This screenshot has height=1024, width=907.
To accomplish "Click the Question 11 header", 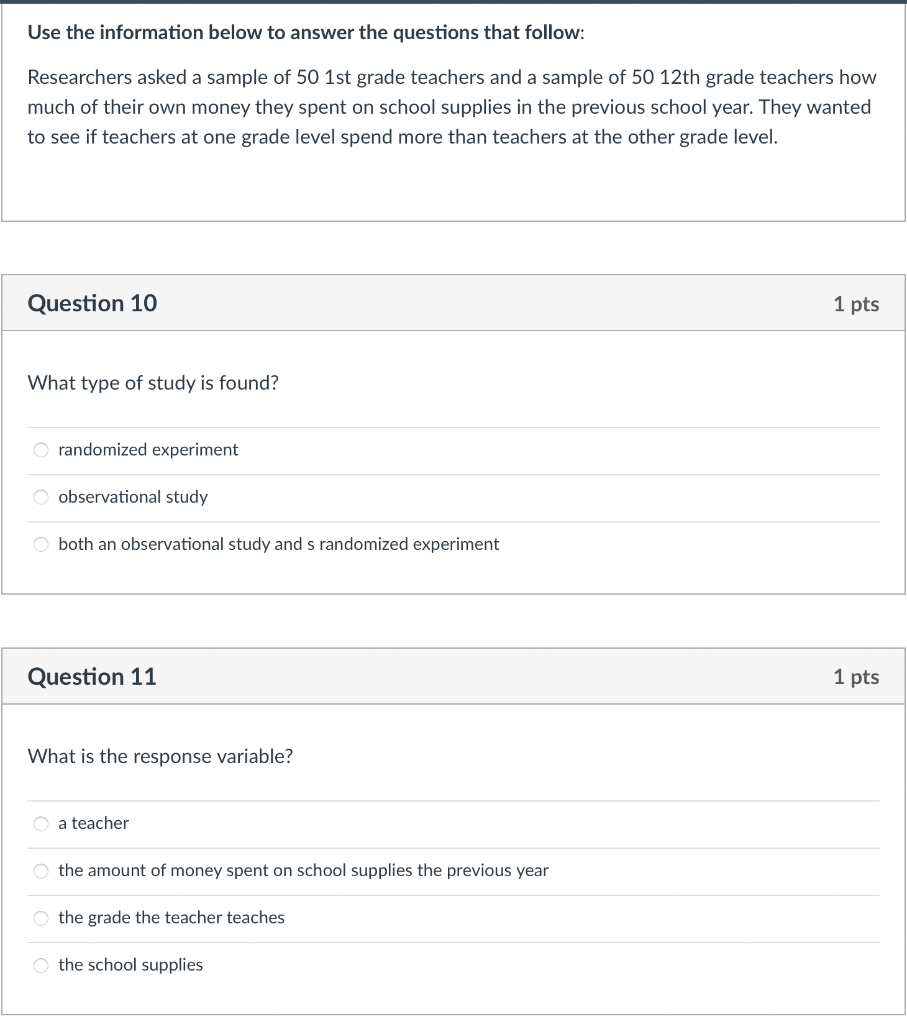I will tap(92, 676).
